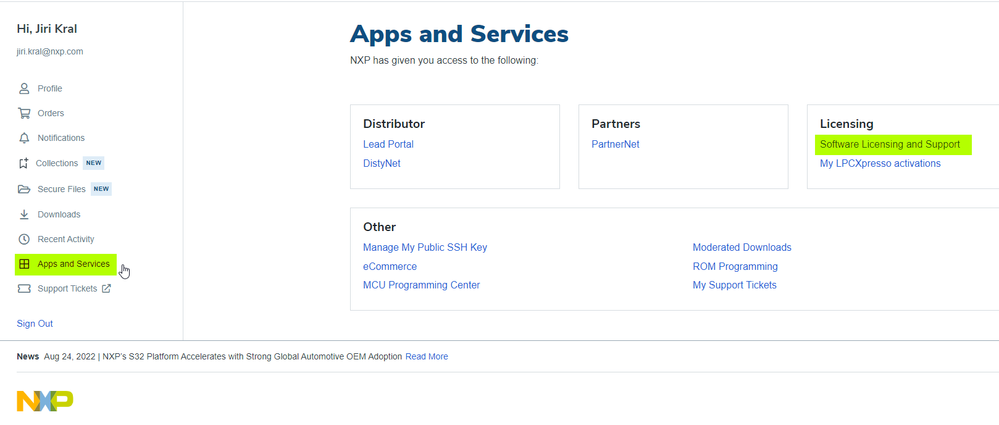Open Manage My Public SSH Key

click(x=425, y=248)
